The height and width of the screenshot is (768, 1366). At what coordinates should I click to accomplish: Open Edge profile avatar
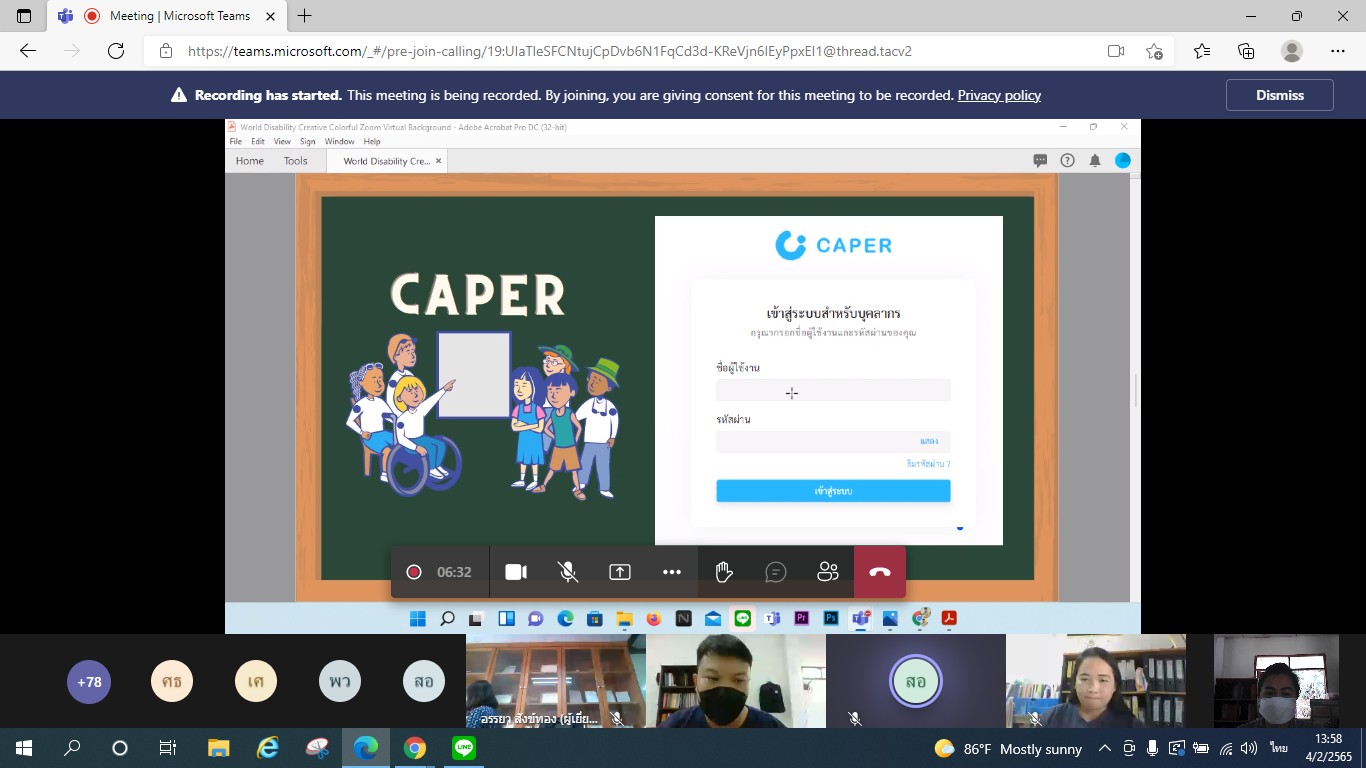coord(1292,51)
